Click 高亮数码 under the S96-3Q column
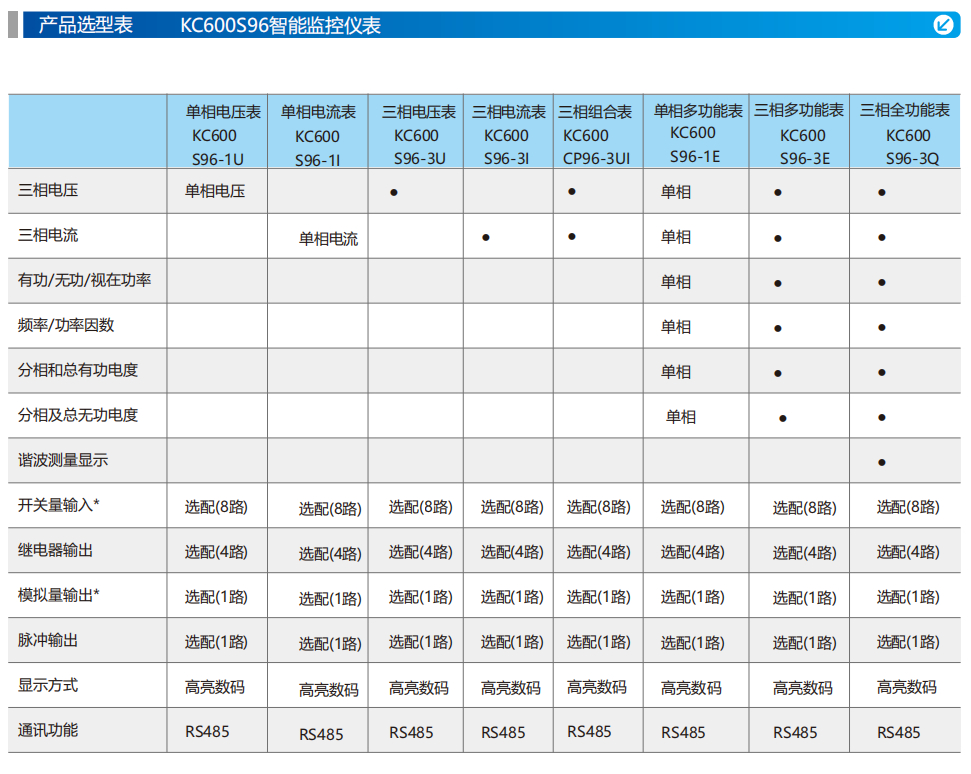The height and width of the screenshot is (774, 971). tap(907, 687)
